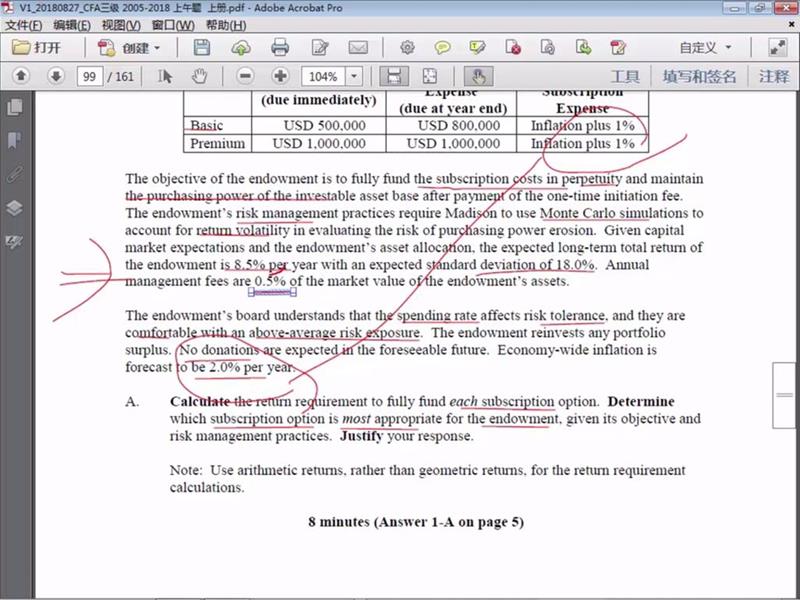The image size is (800, 600).
Task: Show bookmarks sidebar panel
Action: click(x=15, y=140)
